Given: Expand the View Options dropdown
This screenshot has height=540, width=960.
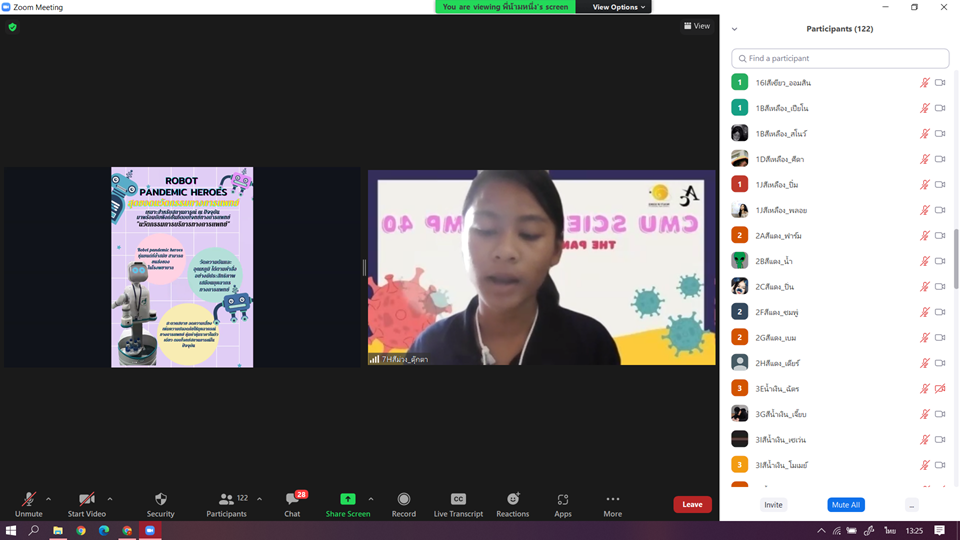Looking at the screenshot, I should pos(619,7).
